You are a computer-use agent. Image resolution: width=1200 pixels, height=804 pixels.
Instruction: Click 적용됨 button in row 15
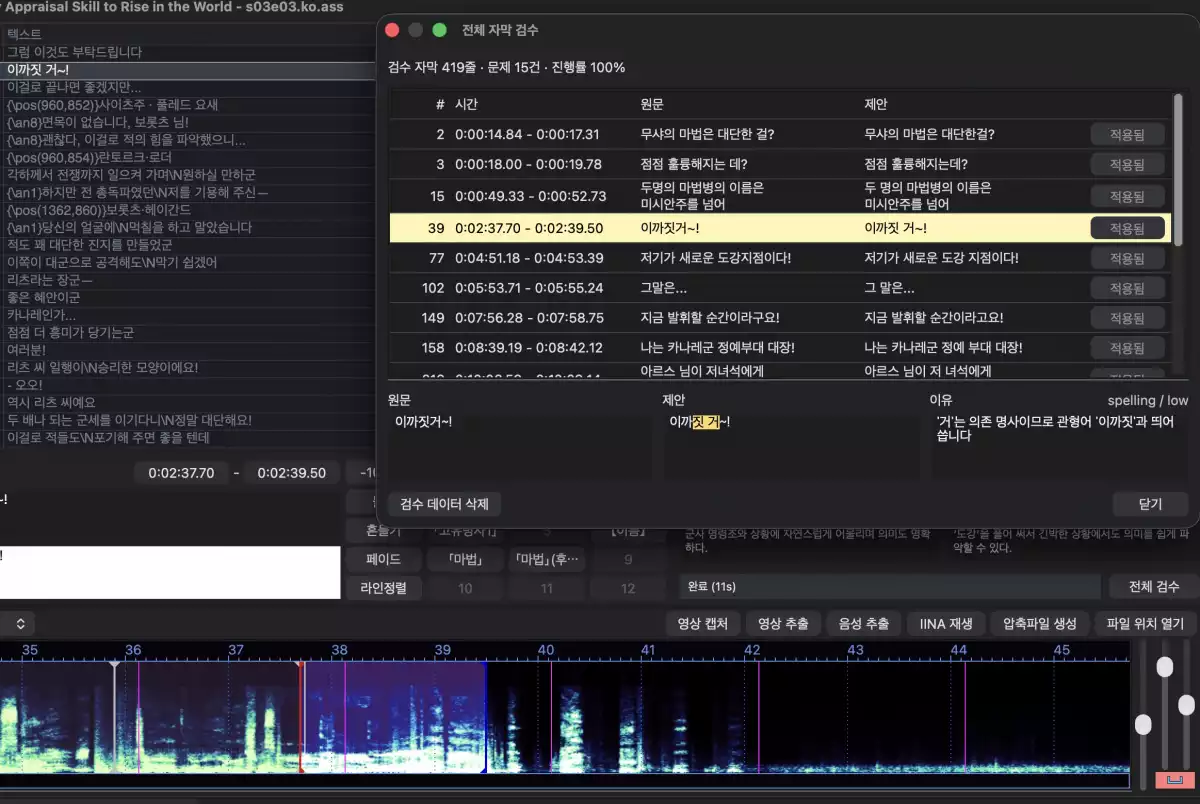point(1127,196)
